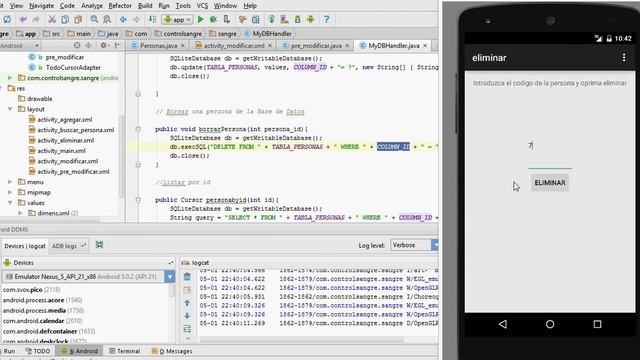Click the Undo arrow icon
Image resolution: width=640 pixels, height=360 pixels.
tap(23, 19)
